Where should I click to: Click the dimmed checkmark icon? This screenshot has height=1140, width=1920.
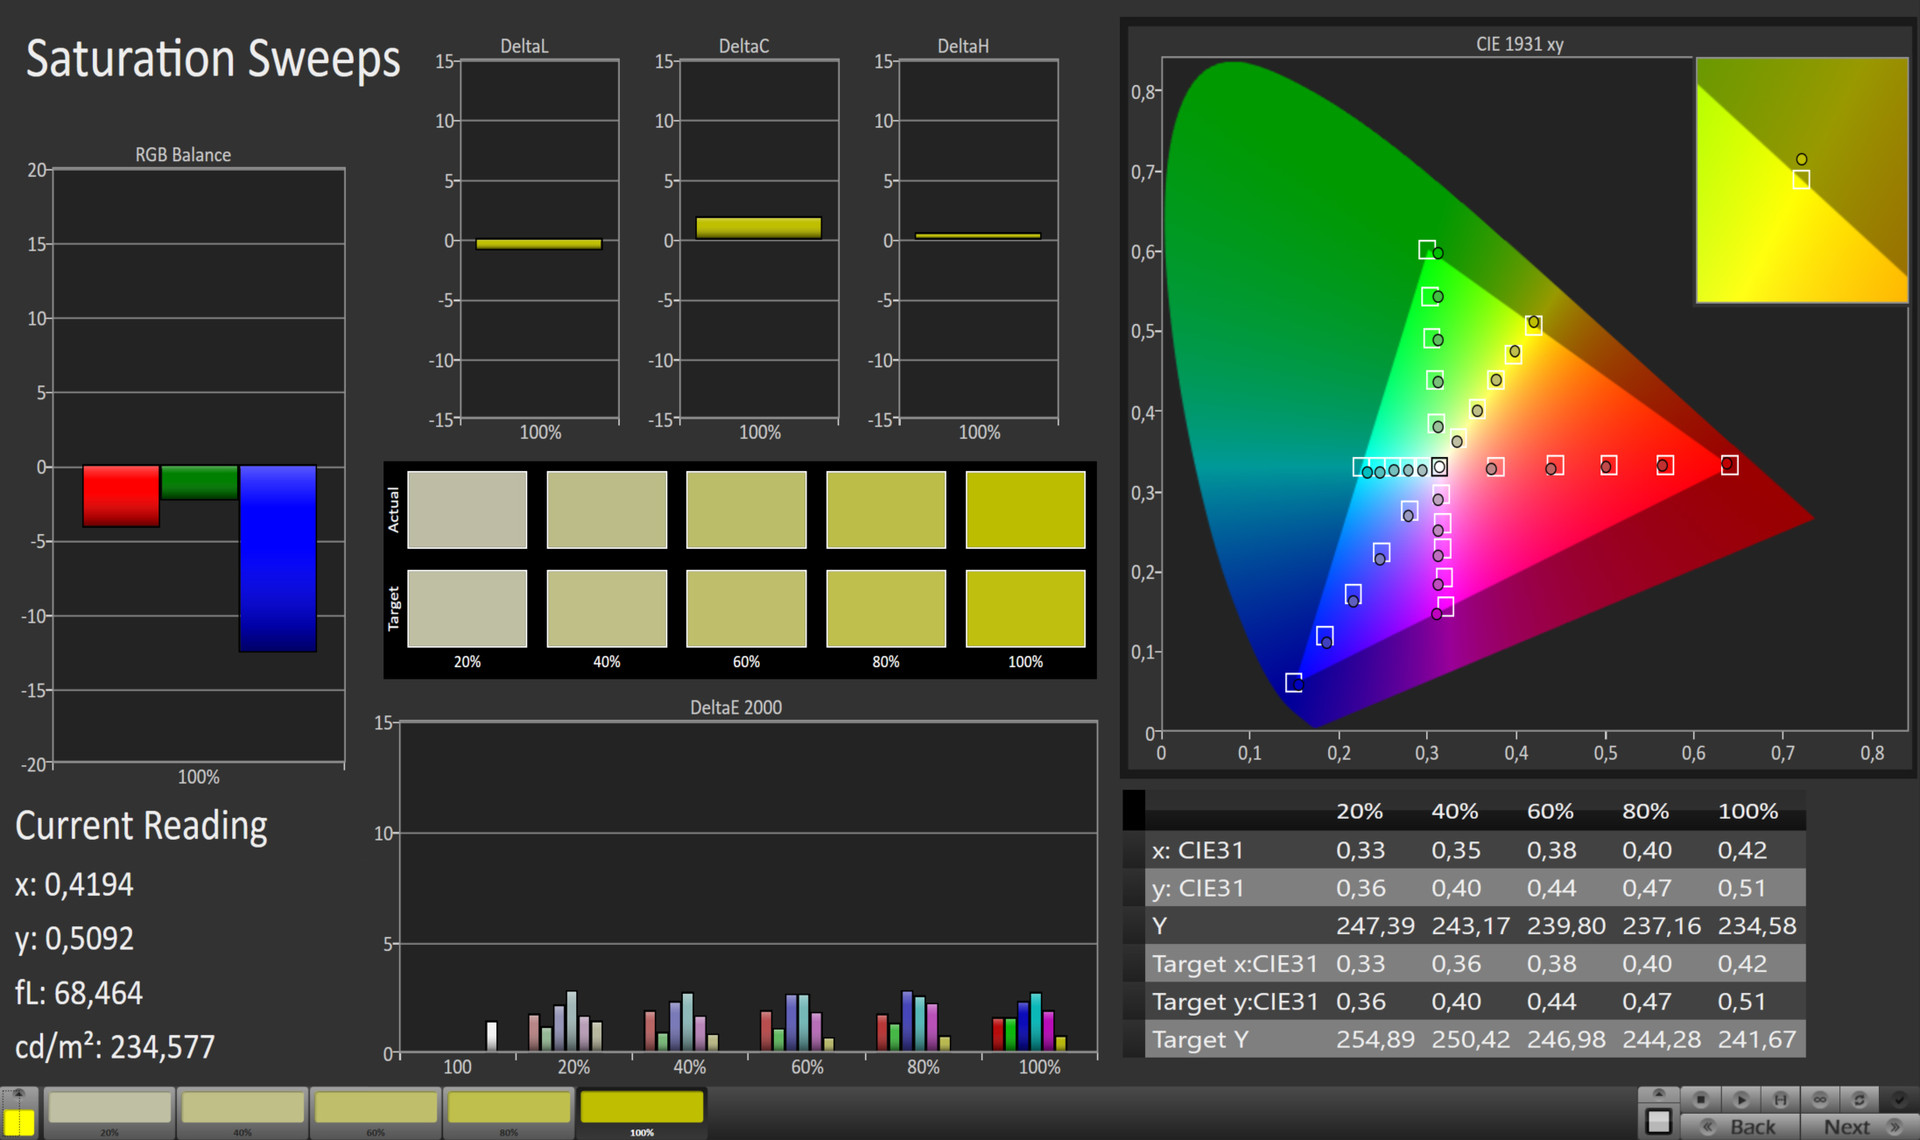pos(1898,1099)
